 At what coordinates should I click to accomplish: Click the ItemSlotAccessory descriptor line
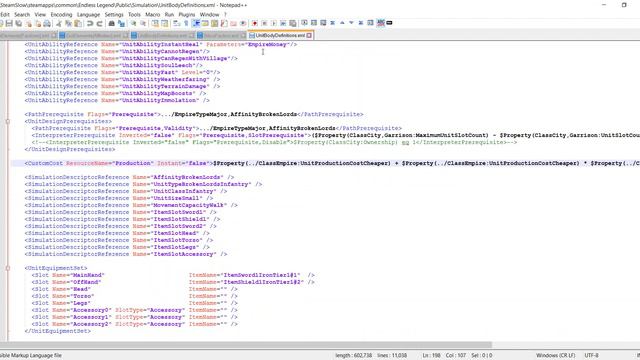(x=126, y=254)
